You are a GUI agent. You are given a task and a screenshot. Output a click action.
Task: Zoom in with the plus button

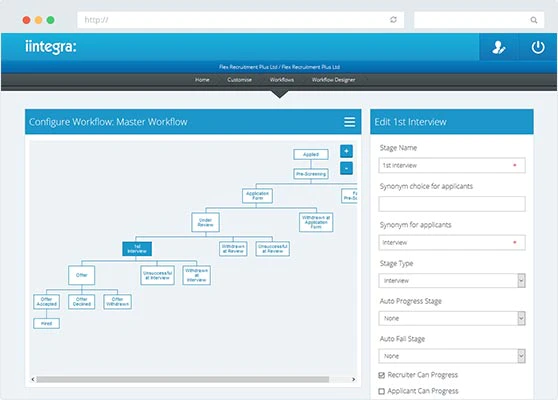(x=346, y=151)
